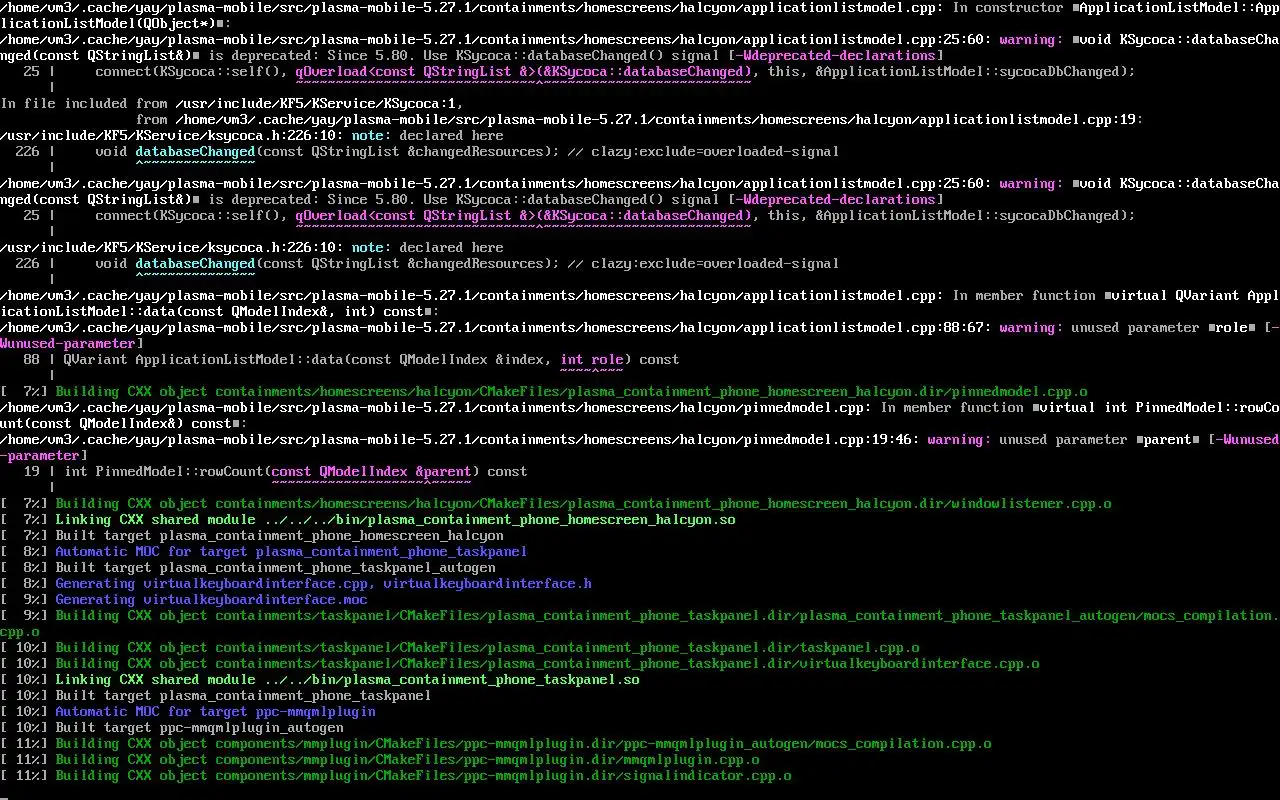Click 'unused parameter' warning for role
The width and height of the screenshot is (1280, 800).
point(1135,328)
